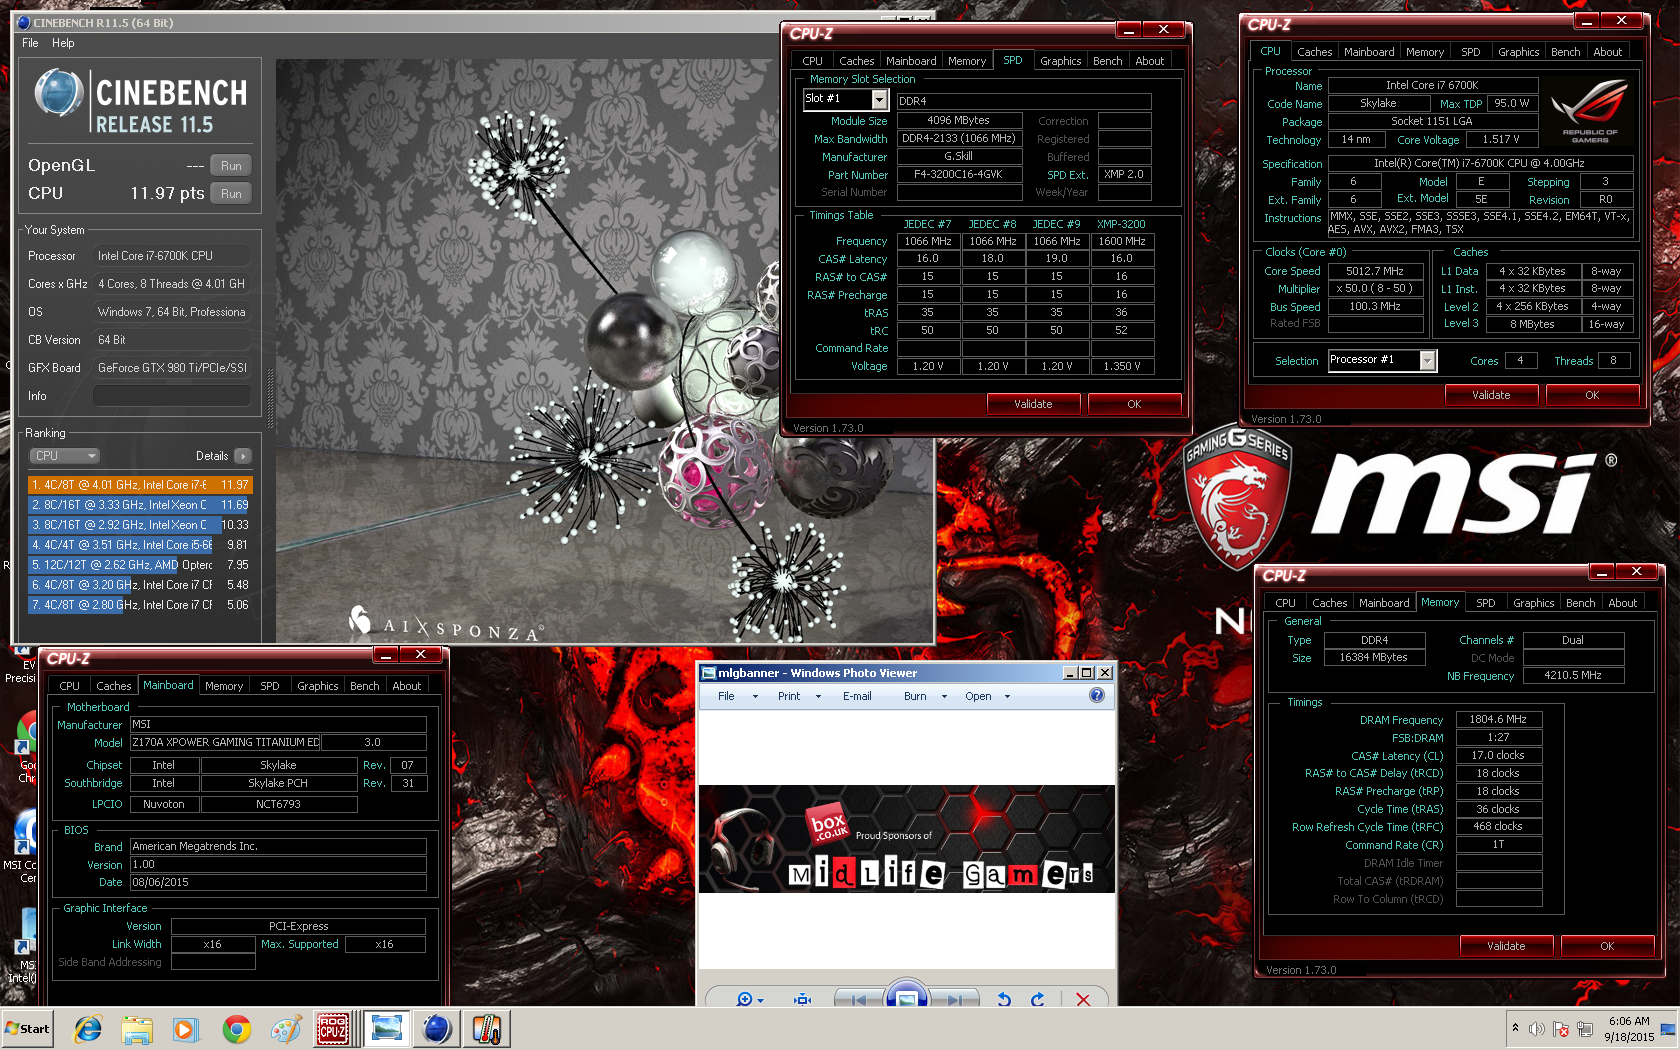This screenshot has width=1680, height=1050.
Task: Click the network tray icon
Action: (1585, 1029)
